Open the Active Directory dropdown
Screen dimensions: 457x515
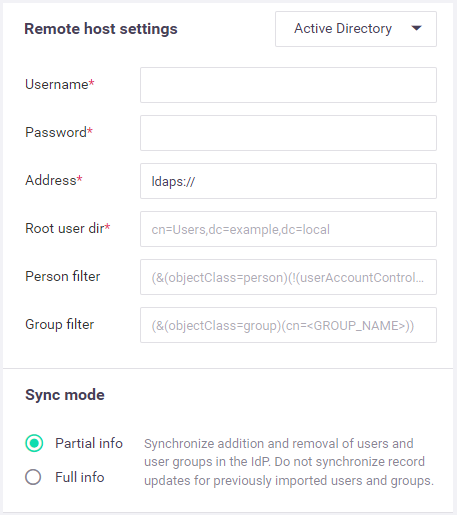356,29
